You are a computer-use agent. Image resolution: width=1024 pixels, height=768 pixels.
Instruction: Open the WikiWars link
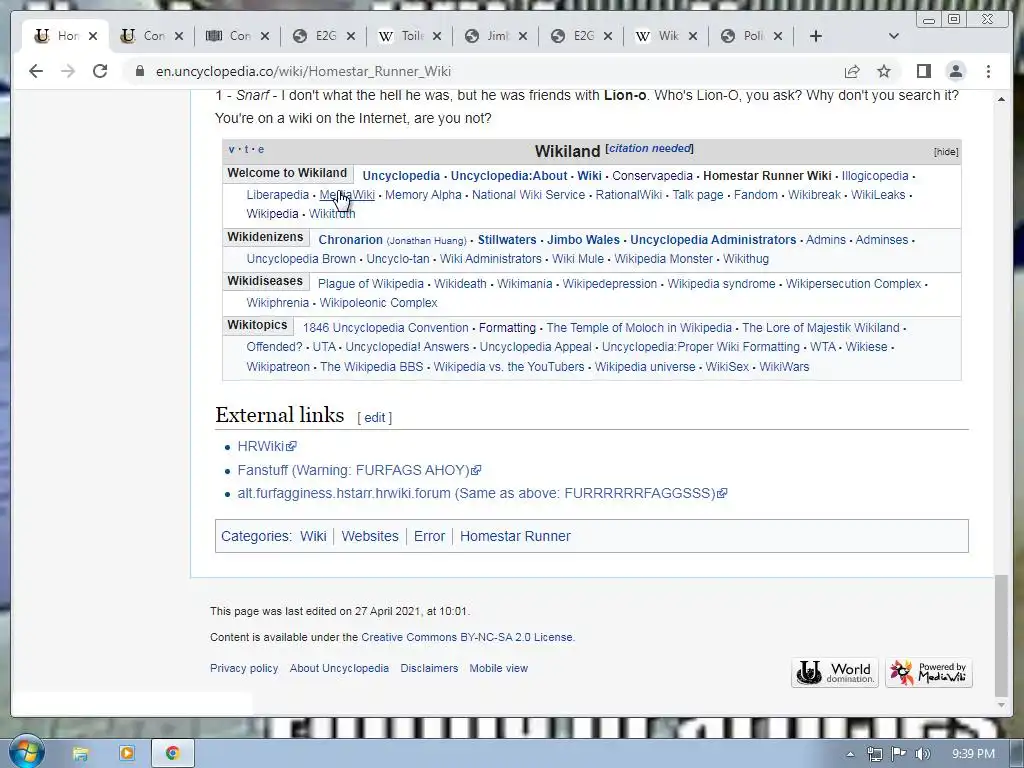[784, 366]
